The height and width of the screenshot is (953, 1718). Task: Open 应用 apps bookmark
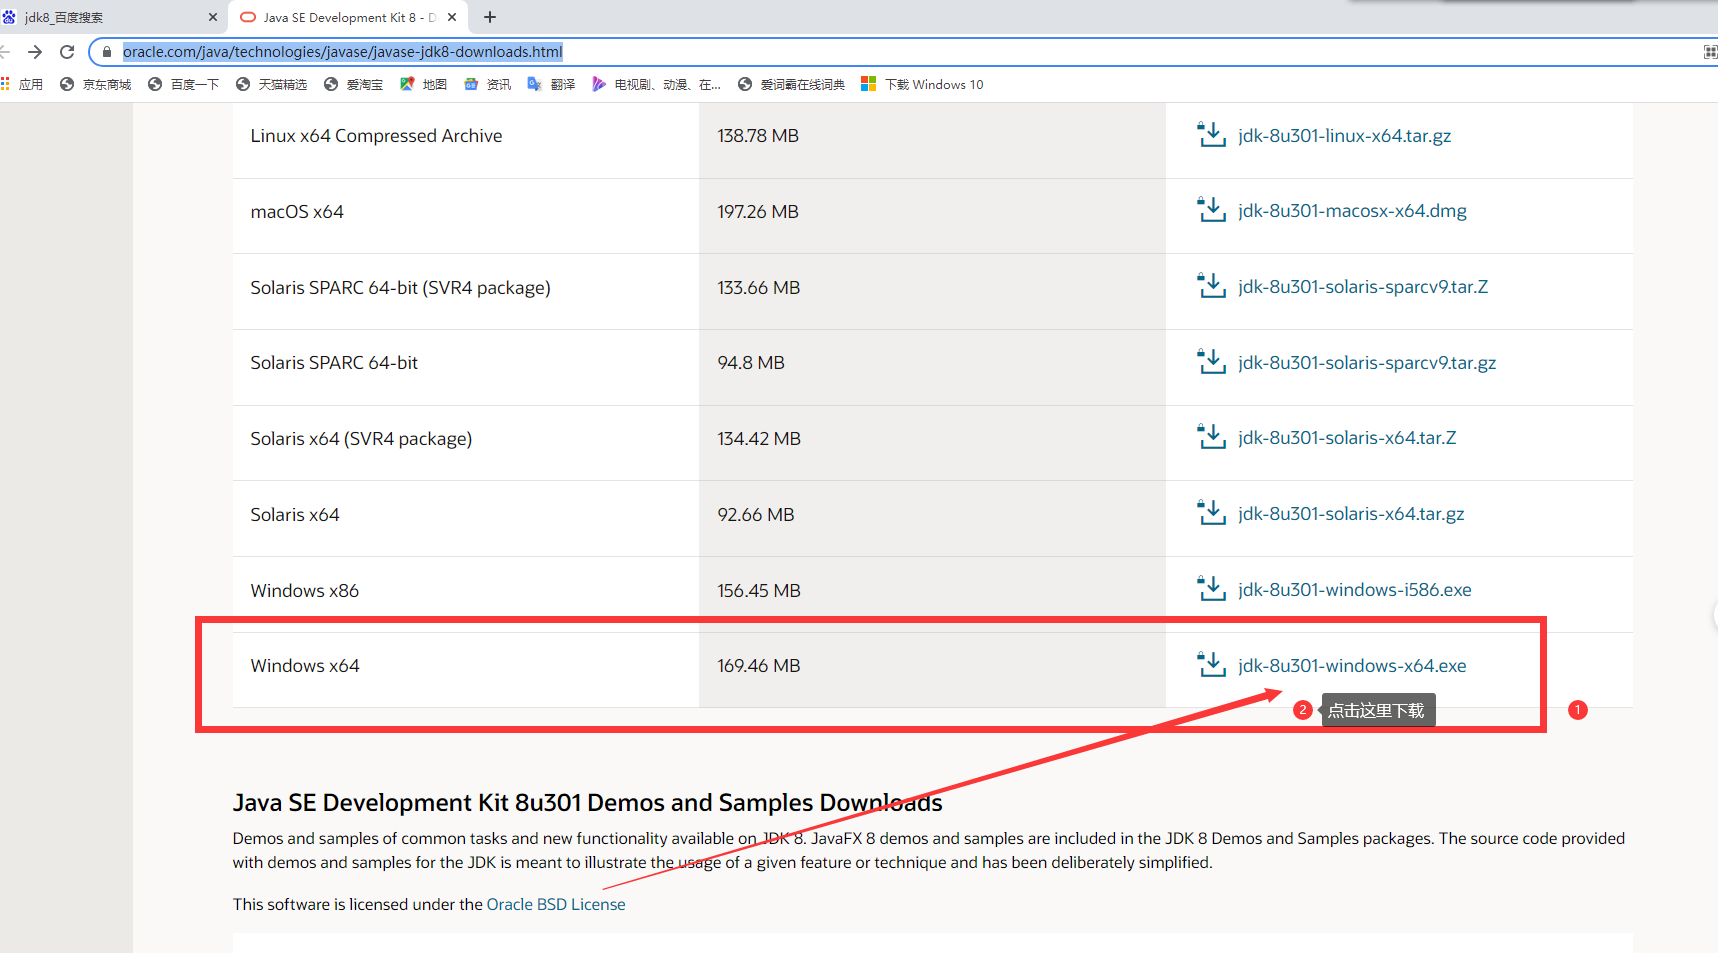pos(22,85)
